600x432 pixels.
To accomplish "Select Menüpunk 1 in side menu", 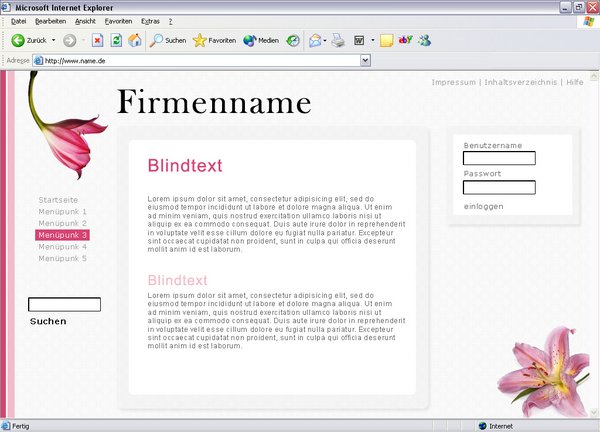I will (62, 212).
